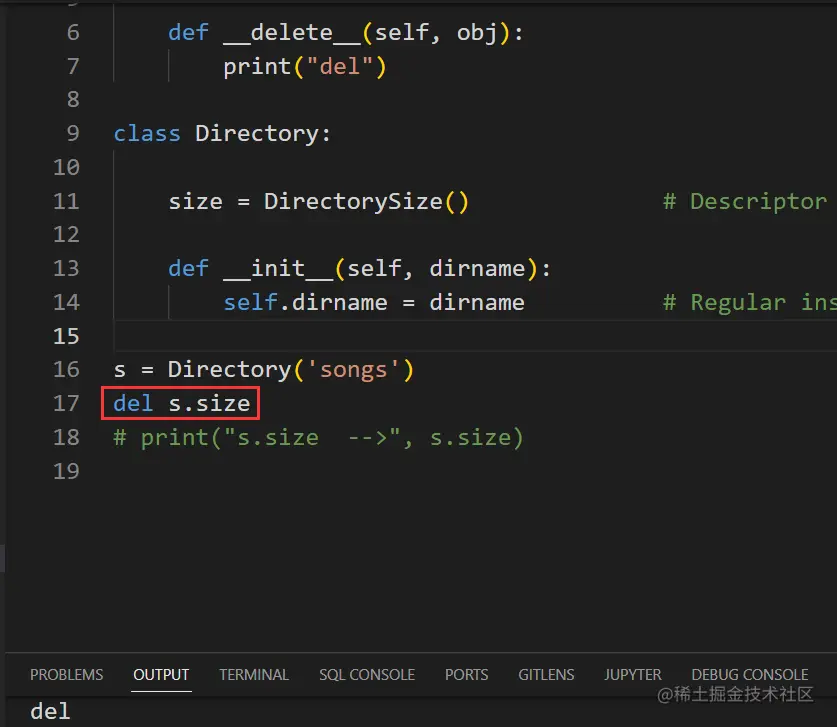Image resolution: width=837 pixels, height=727 pixels.
Task: Click the 'songs' string literal
Action: (x=353, y=370)
